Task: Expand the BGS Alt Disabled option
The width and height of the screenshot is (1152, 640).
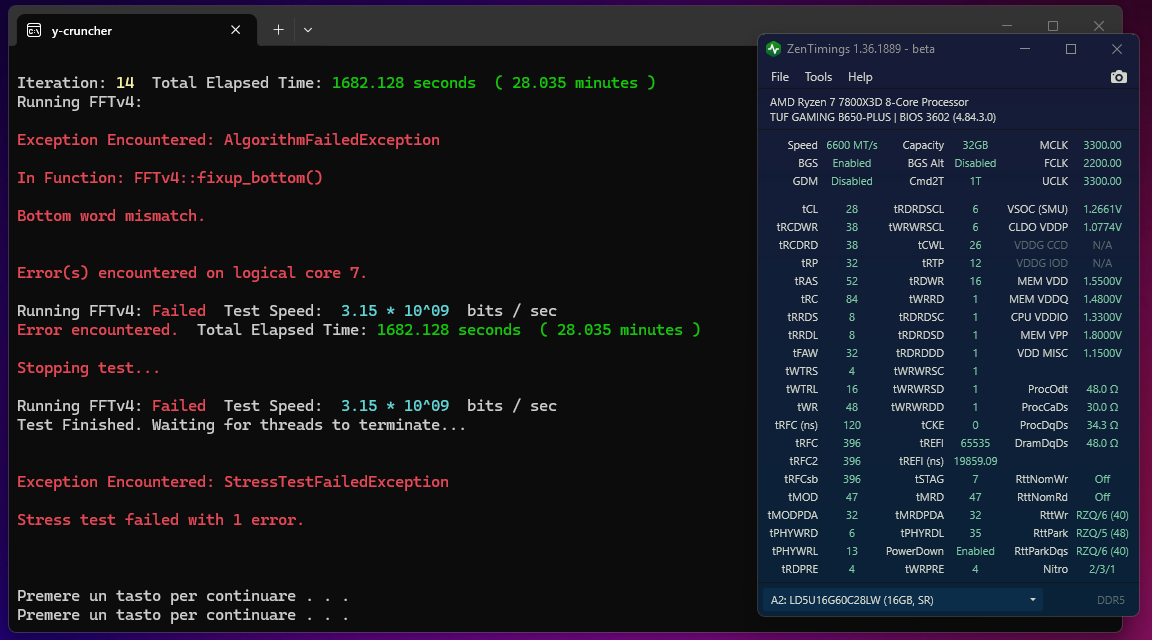Action: pyautogui.click(x=975, y=162)
